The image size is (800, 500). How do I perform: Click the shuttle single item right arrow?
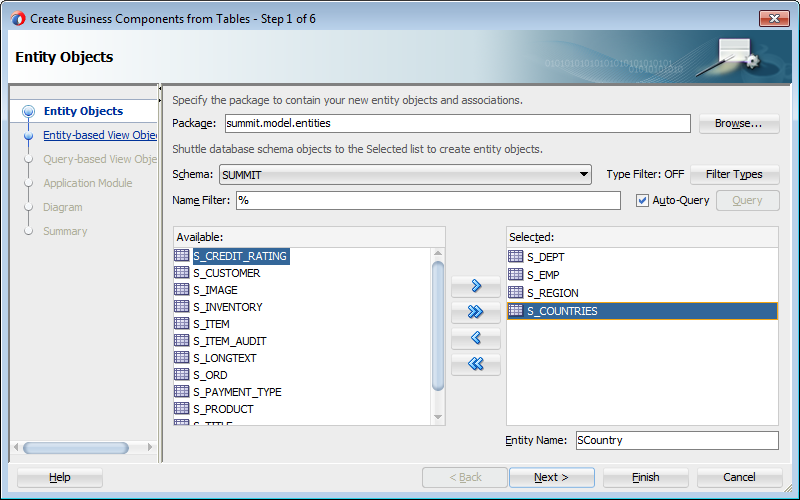(476, 286)
